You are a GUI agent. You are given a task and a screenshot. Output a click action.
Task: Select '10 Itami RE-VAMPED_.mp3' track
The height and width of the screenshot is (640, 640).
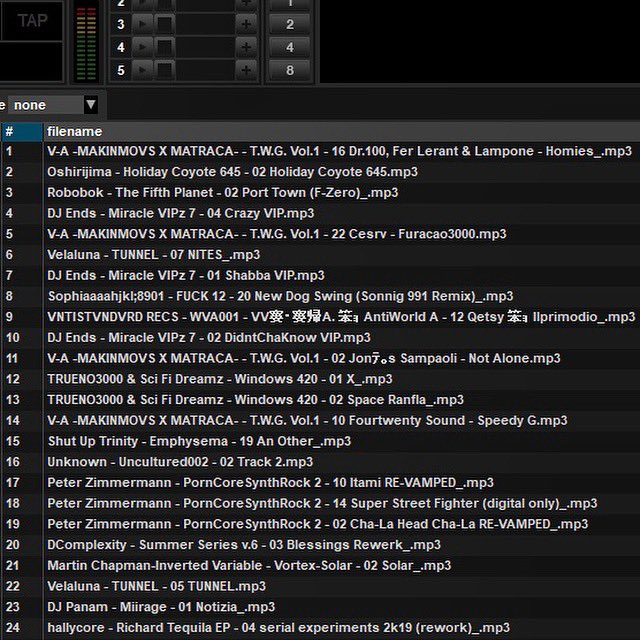[x=320, y=483]
